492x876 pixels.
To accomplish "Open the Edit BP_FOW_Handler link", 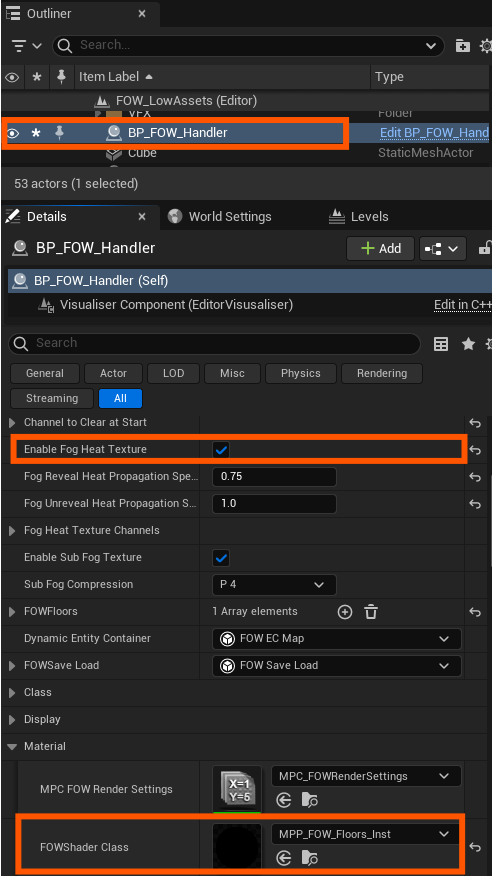I will 434,133.
